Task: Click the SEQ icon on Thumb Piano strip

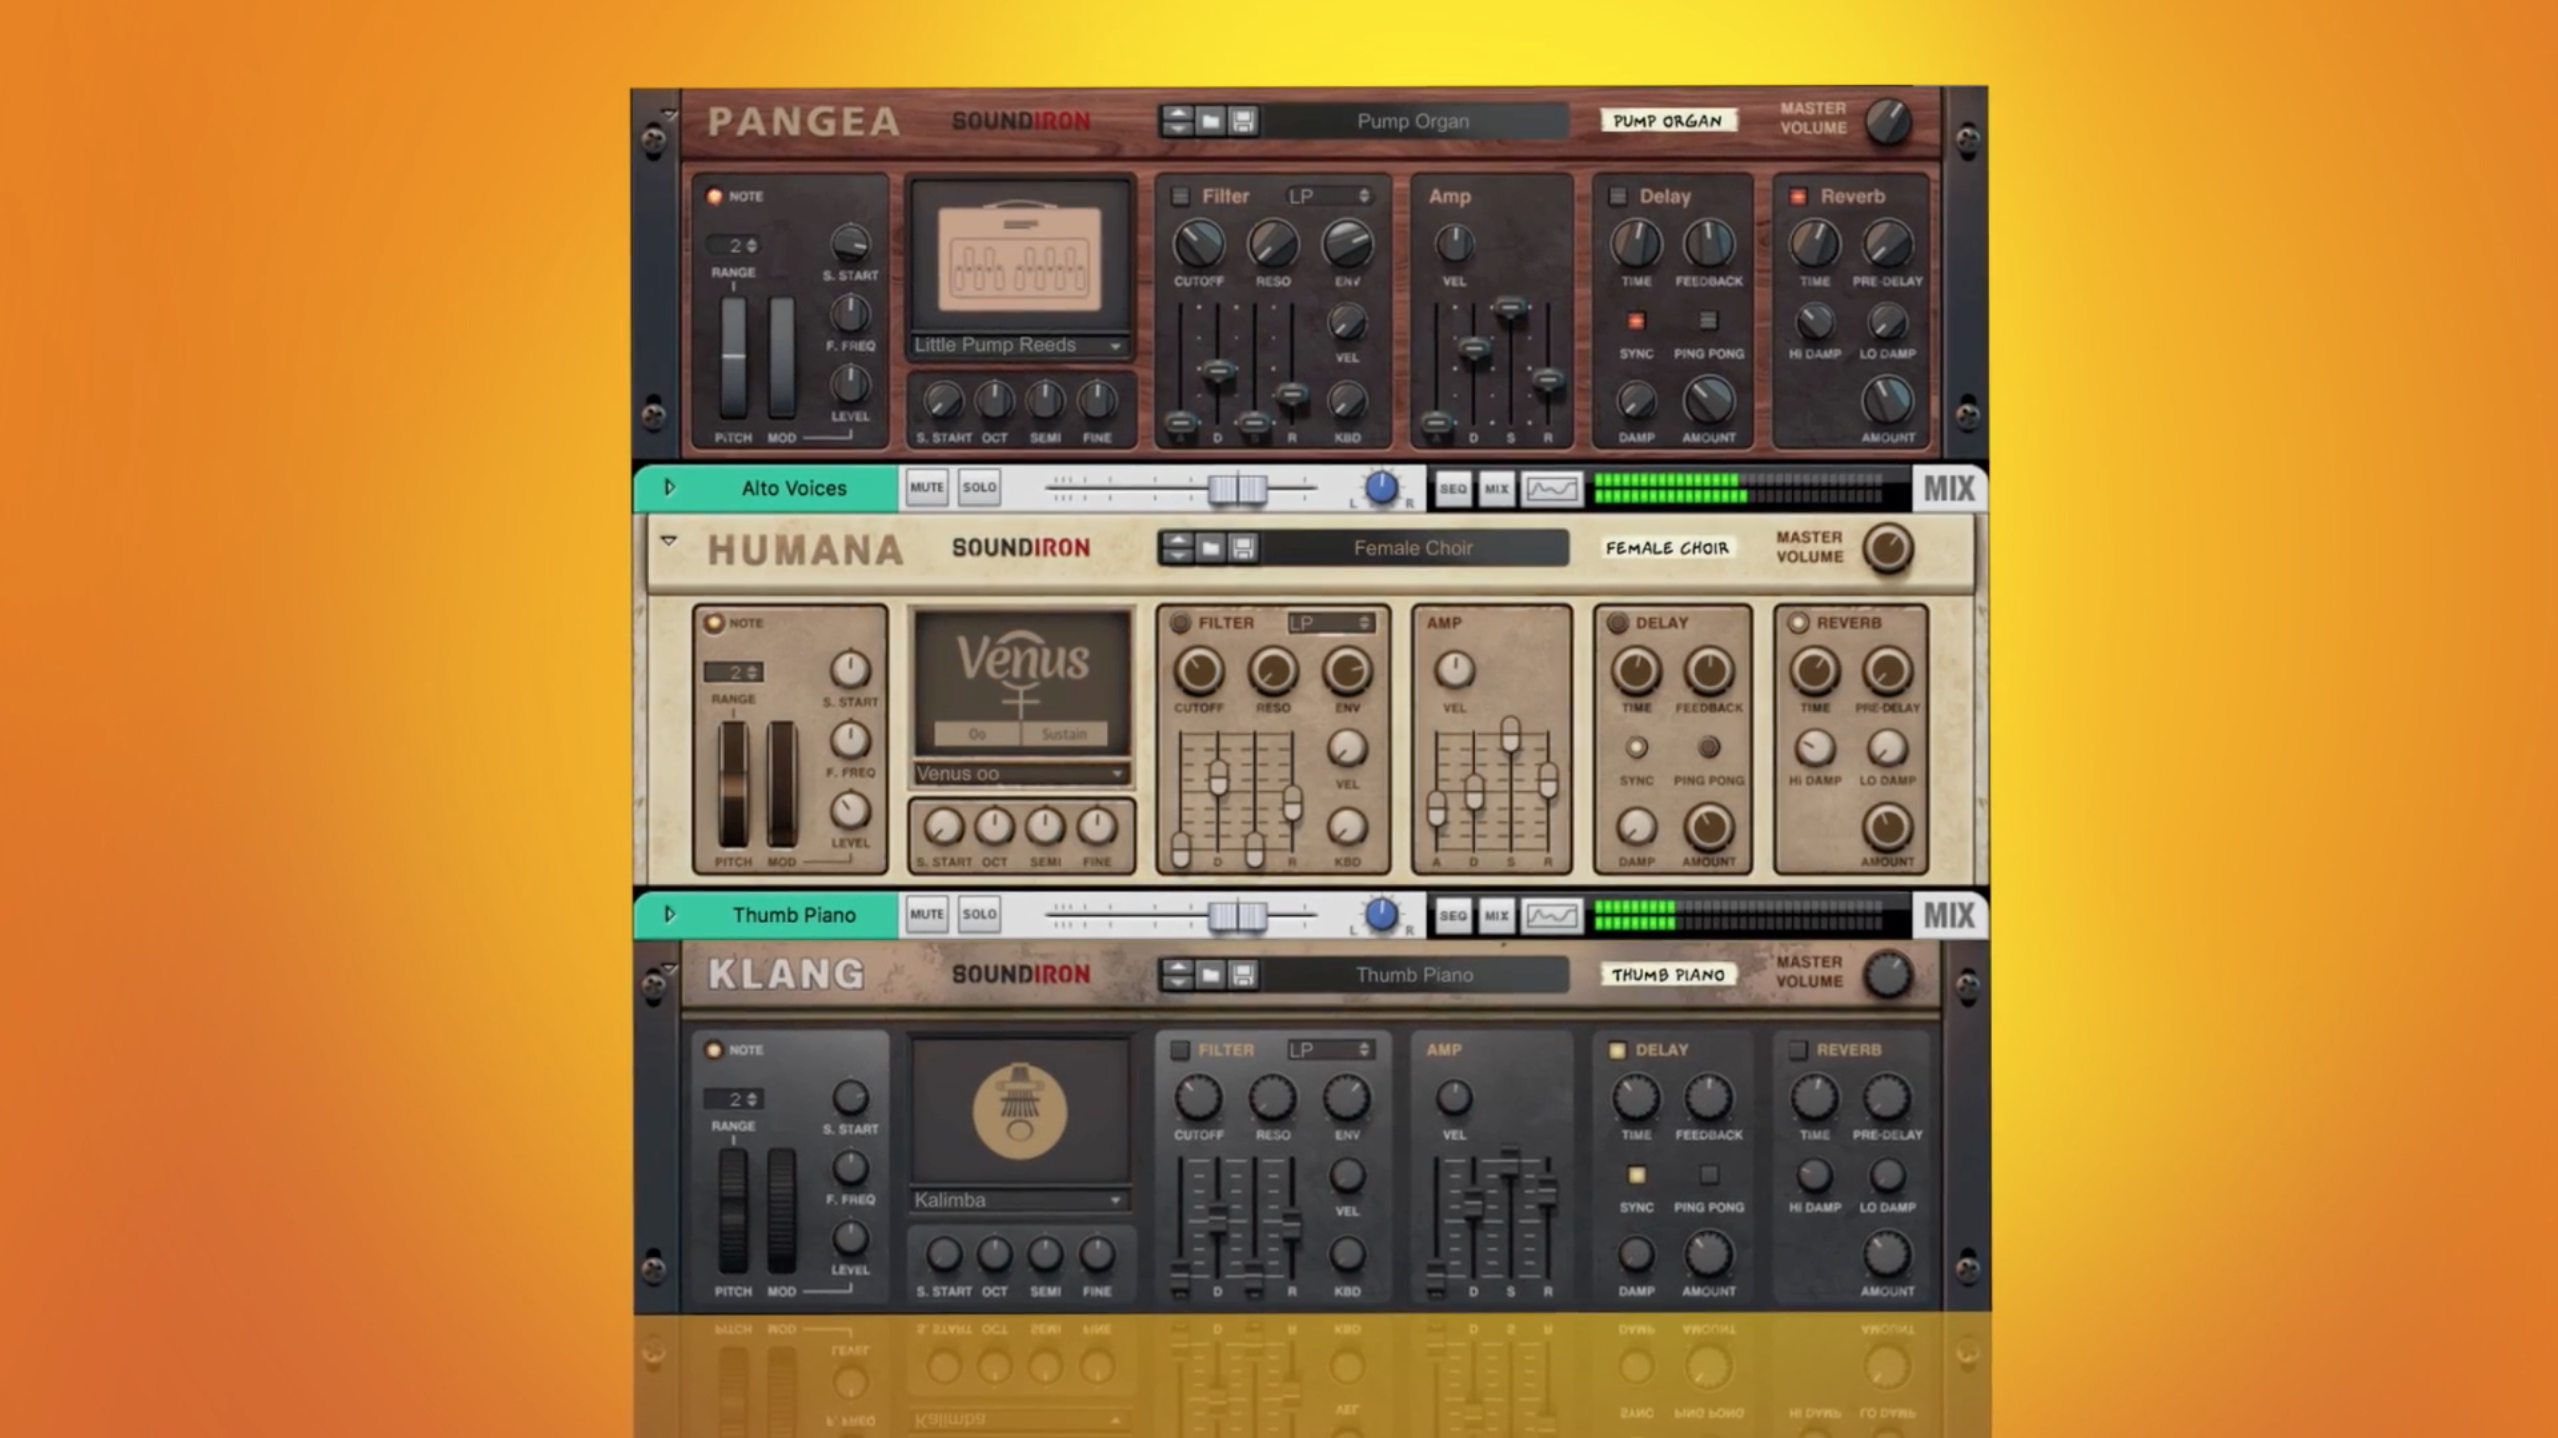Action: click(x=1452, y=915)
